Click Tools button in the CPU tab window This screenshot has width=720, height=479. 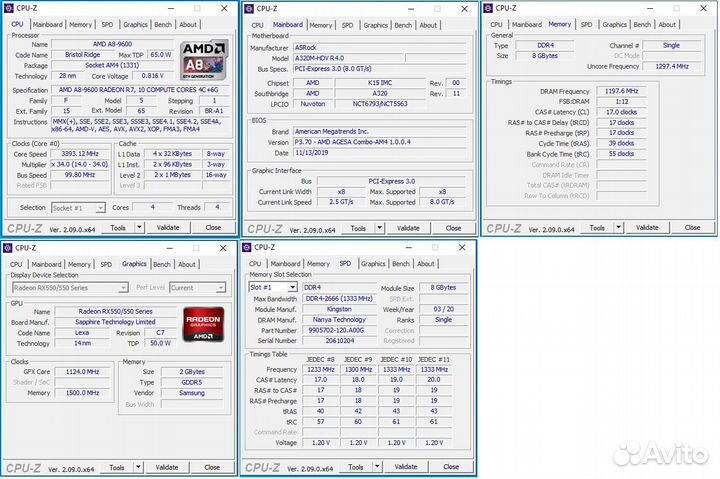(118, 227)
